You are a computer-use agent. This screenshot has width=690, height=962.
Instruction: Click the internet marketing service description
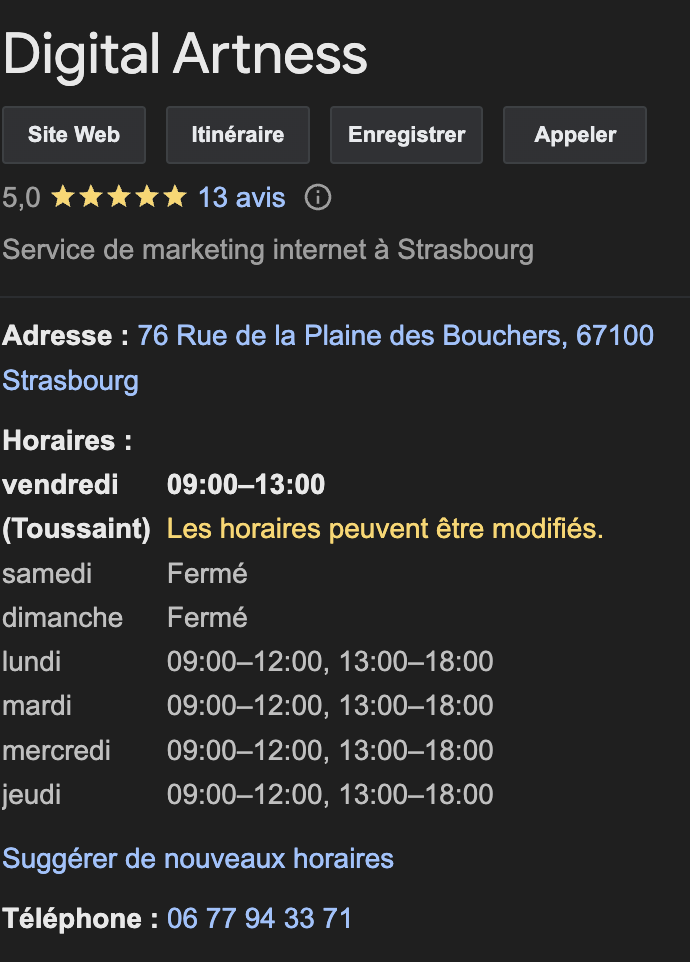tap(268, 249)
